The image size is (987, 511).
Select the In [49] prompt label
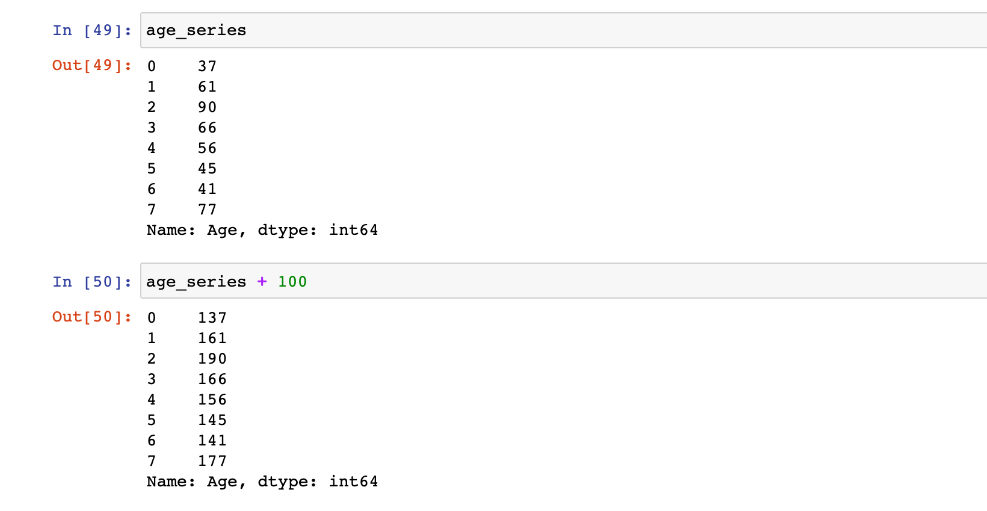coord(93,30)
